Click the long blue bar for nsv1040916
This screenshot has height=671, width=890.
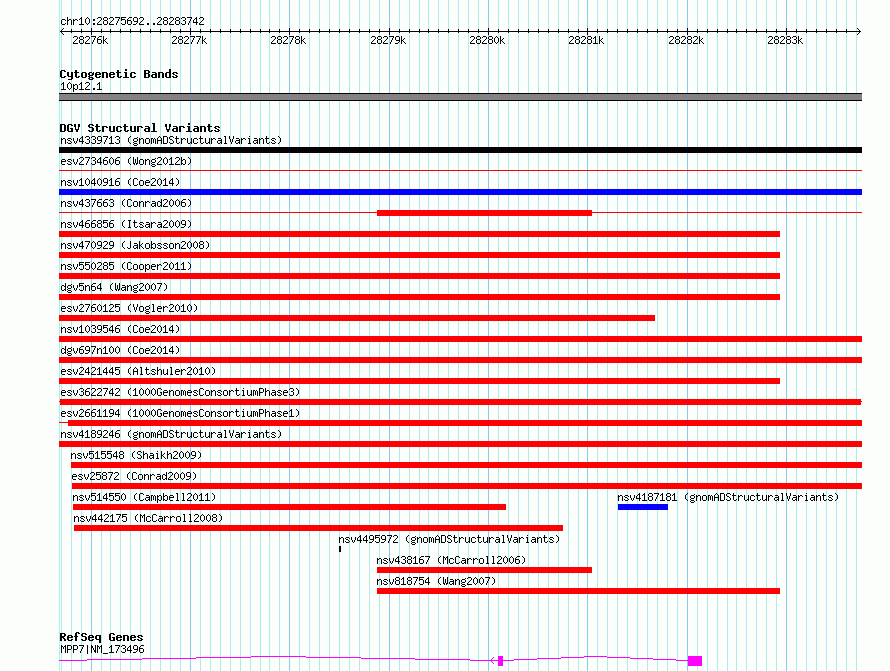460,192
